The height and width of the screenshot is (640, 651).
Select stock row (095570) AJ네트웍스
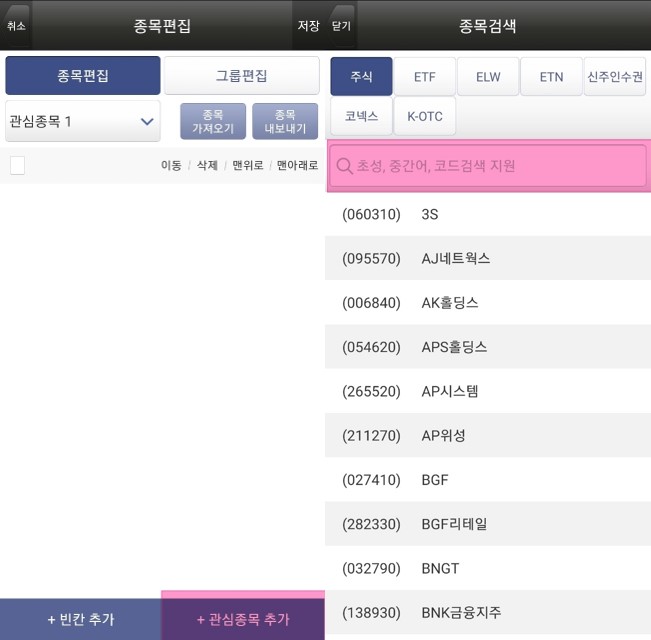[x=488, y=258]
